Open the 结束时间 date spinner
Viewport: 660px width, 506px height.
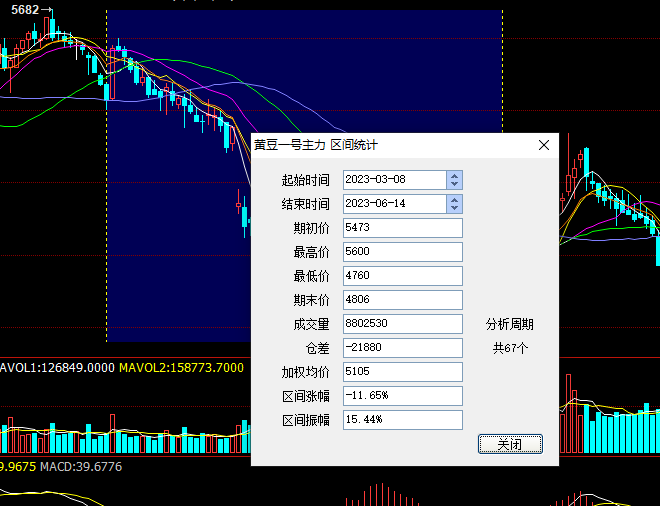(x=455, y=204)
